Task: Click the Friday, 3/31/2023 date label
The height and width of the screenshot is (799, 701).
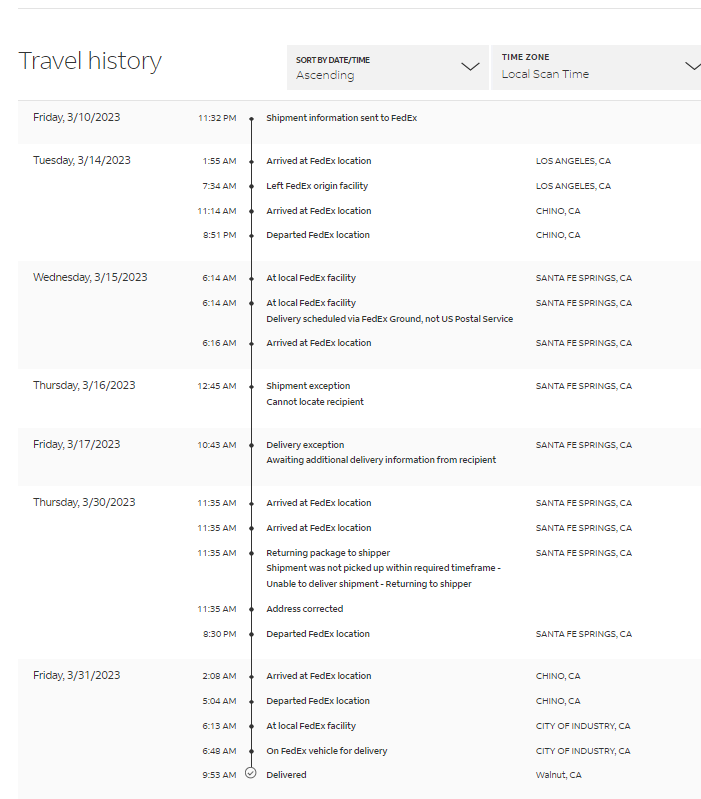Action: [77, 675]
